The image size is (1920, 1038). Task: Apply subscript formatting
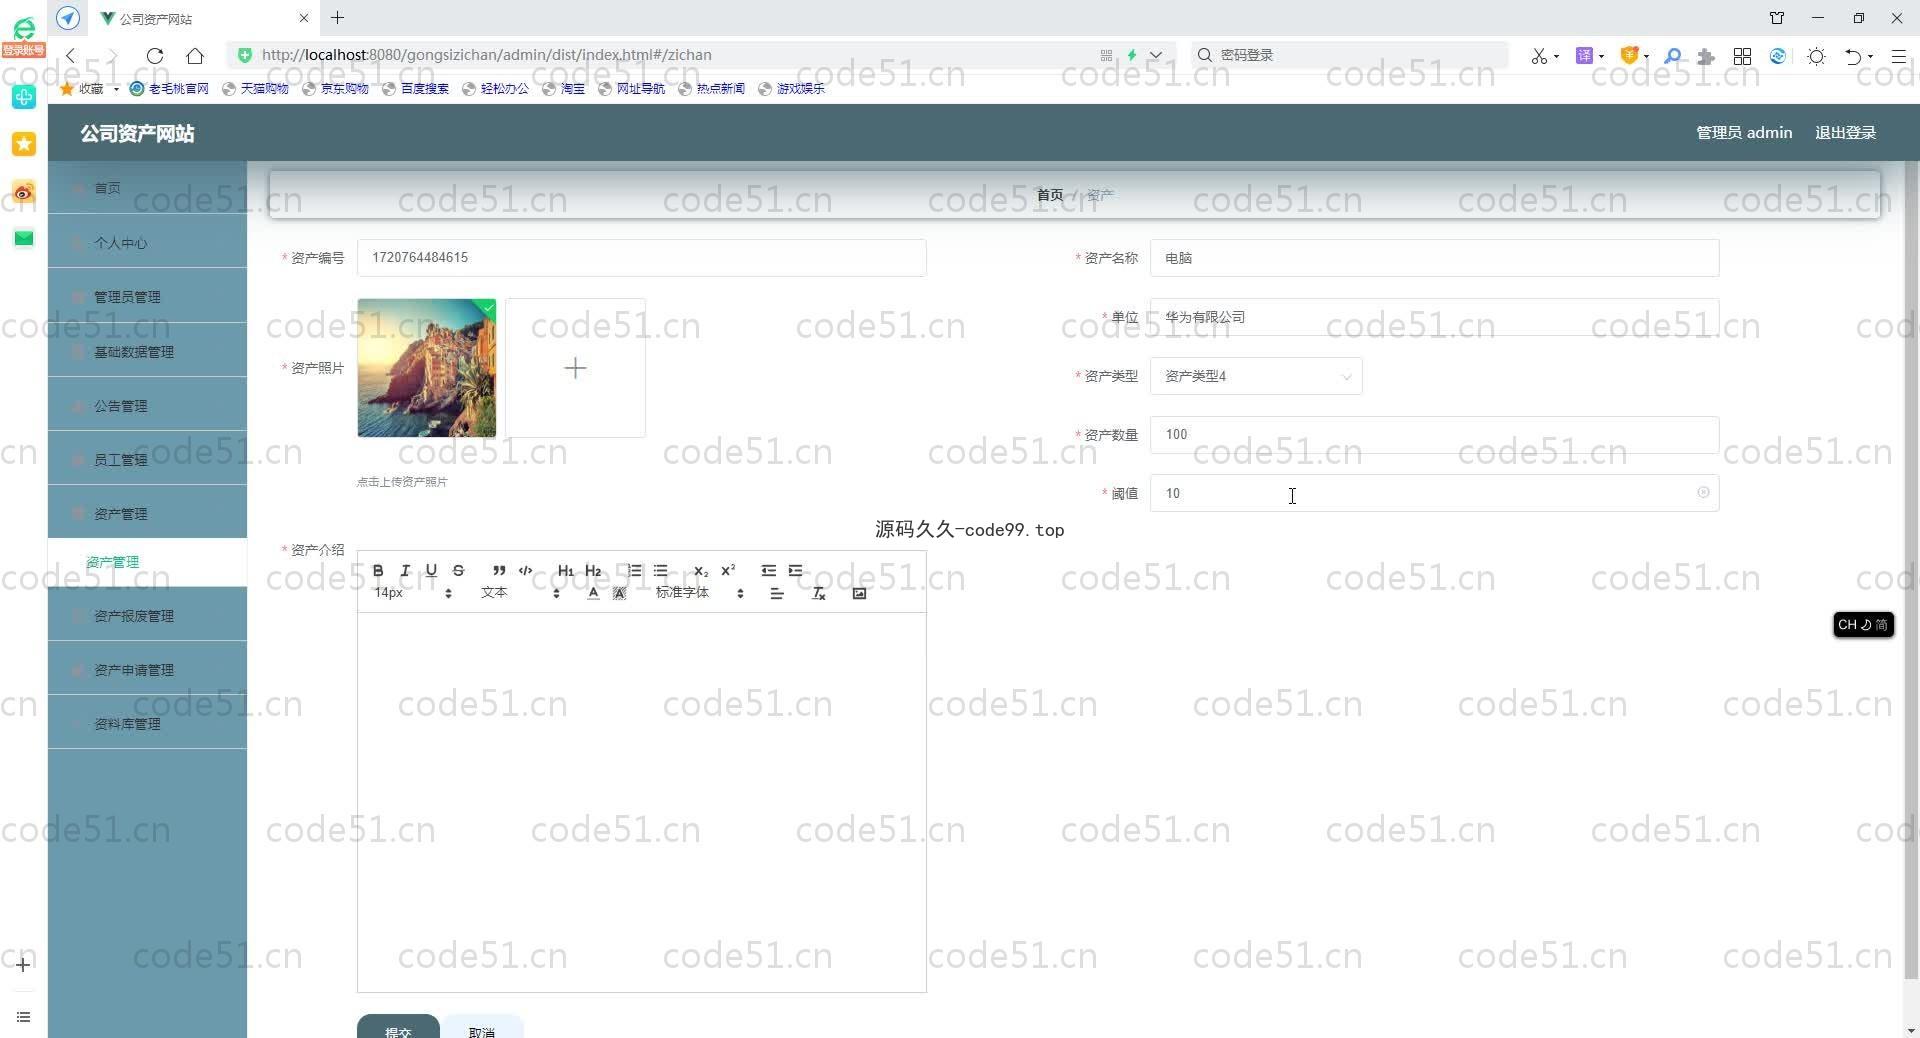coord(701,571)
